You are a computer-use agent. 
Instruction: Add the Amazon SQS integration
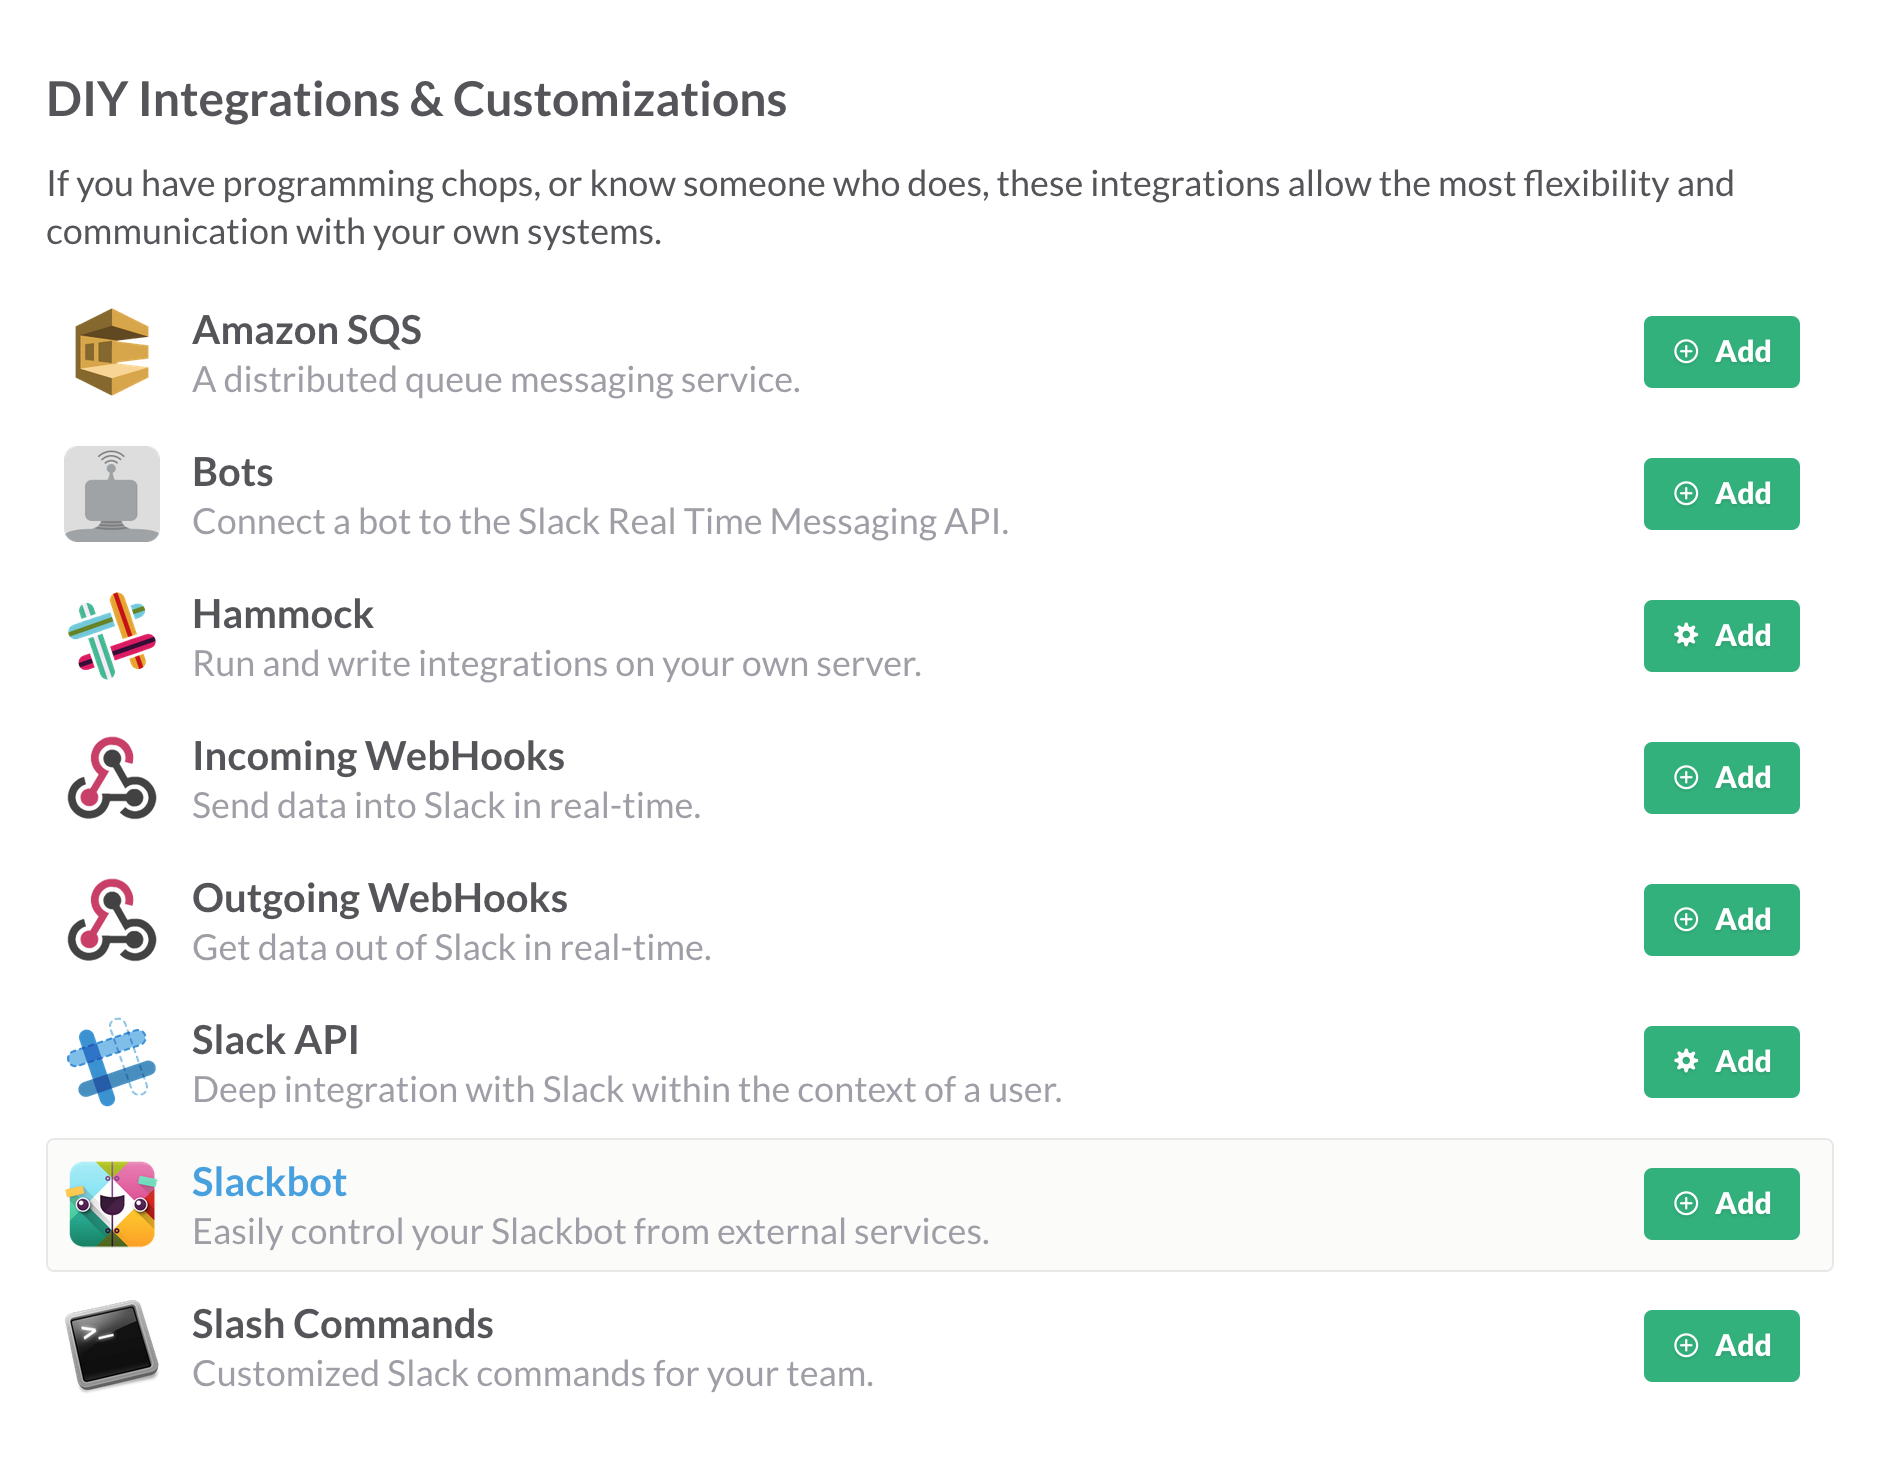click(x=1720, y=352)
